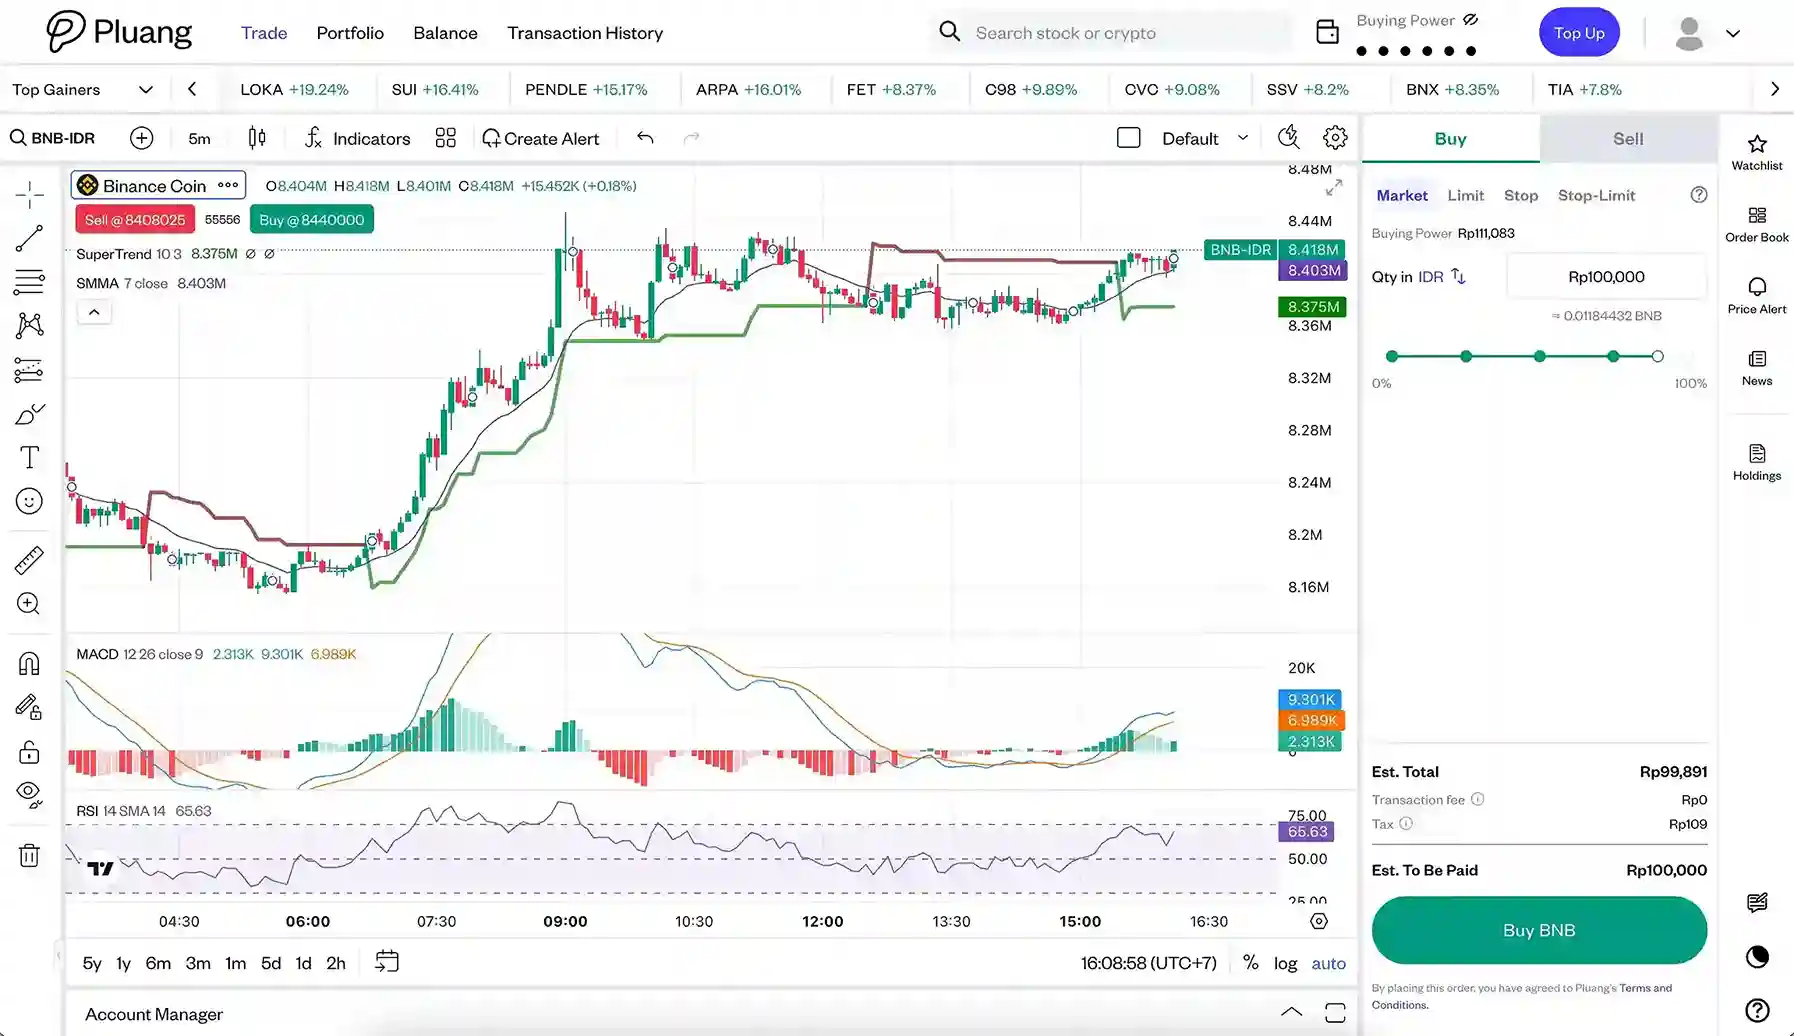Viewport: 1794px width, 1036px height.
Task: Open Transaction History page
Action: (x=585, y=33)
